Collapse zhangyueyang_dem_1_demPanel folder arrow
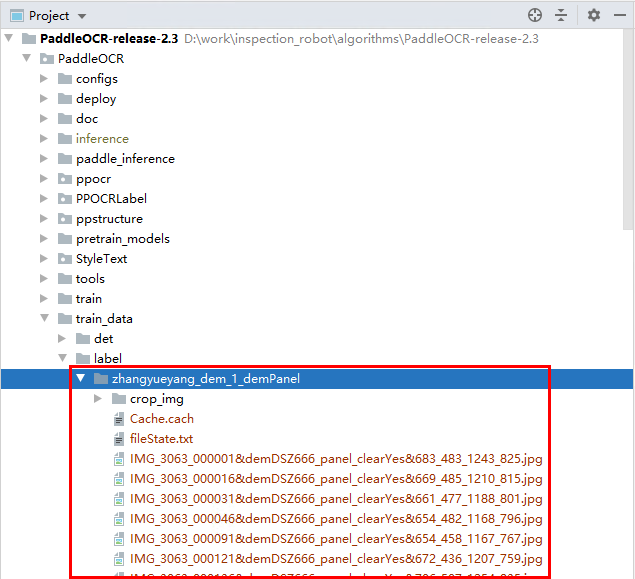 click(x=80, y=379)
